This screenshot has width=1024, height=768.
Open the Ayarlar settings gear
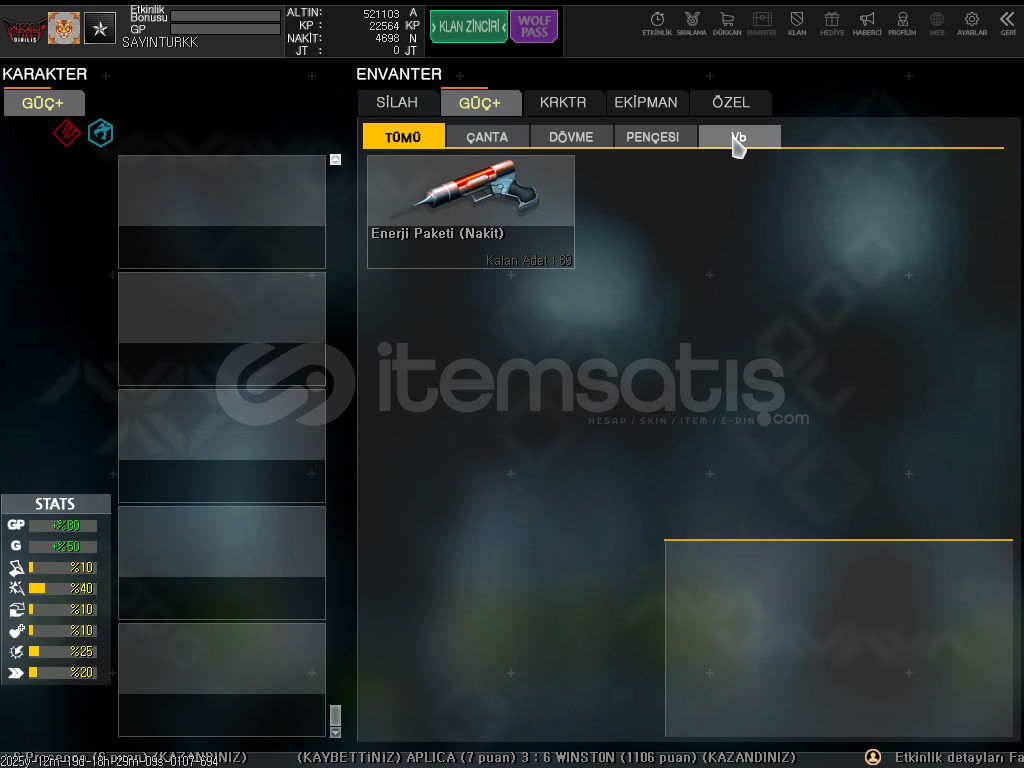coord(972,24)
